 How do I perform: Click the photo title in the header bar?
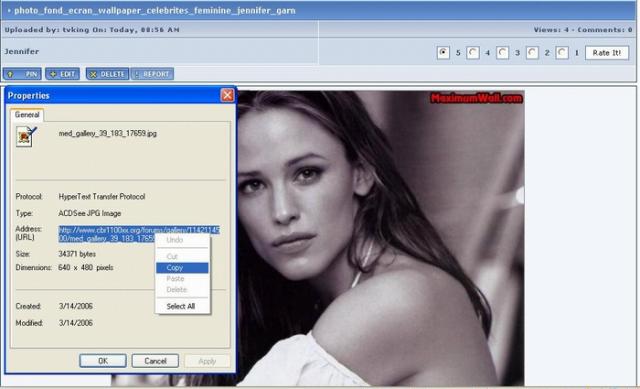tap(155, 11)
